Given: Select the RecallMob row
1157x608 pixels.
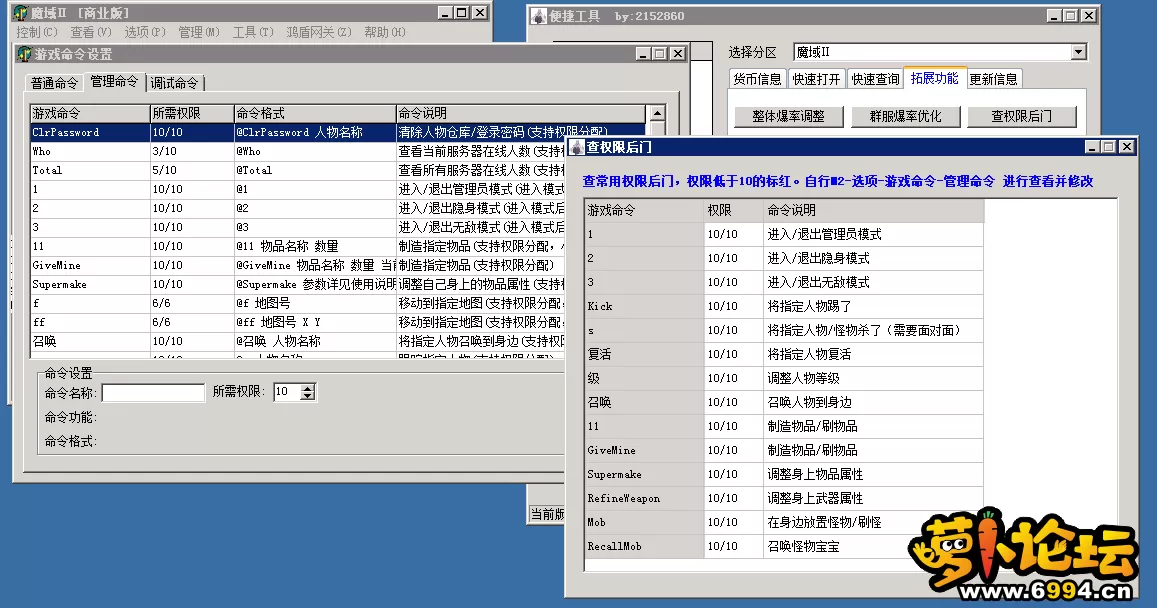Looking at the screenshot, I should (x=784, y=546).
